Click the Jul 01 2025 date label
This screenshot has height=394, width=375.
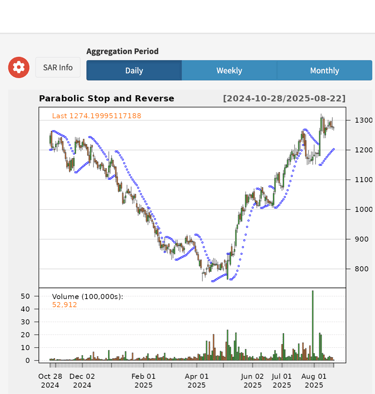(282, 381)
